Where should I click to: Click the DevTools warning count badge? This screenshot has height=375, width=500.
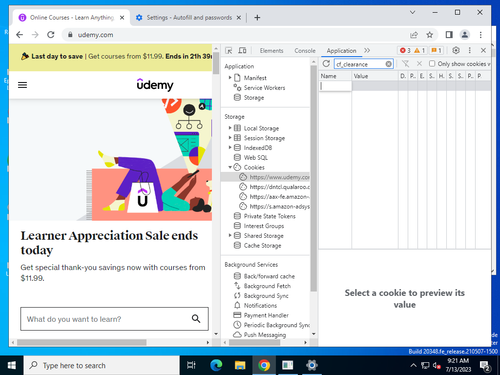click(419, 50)
